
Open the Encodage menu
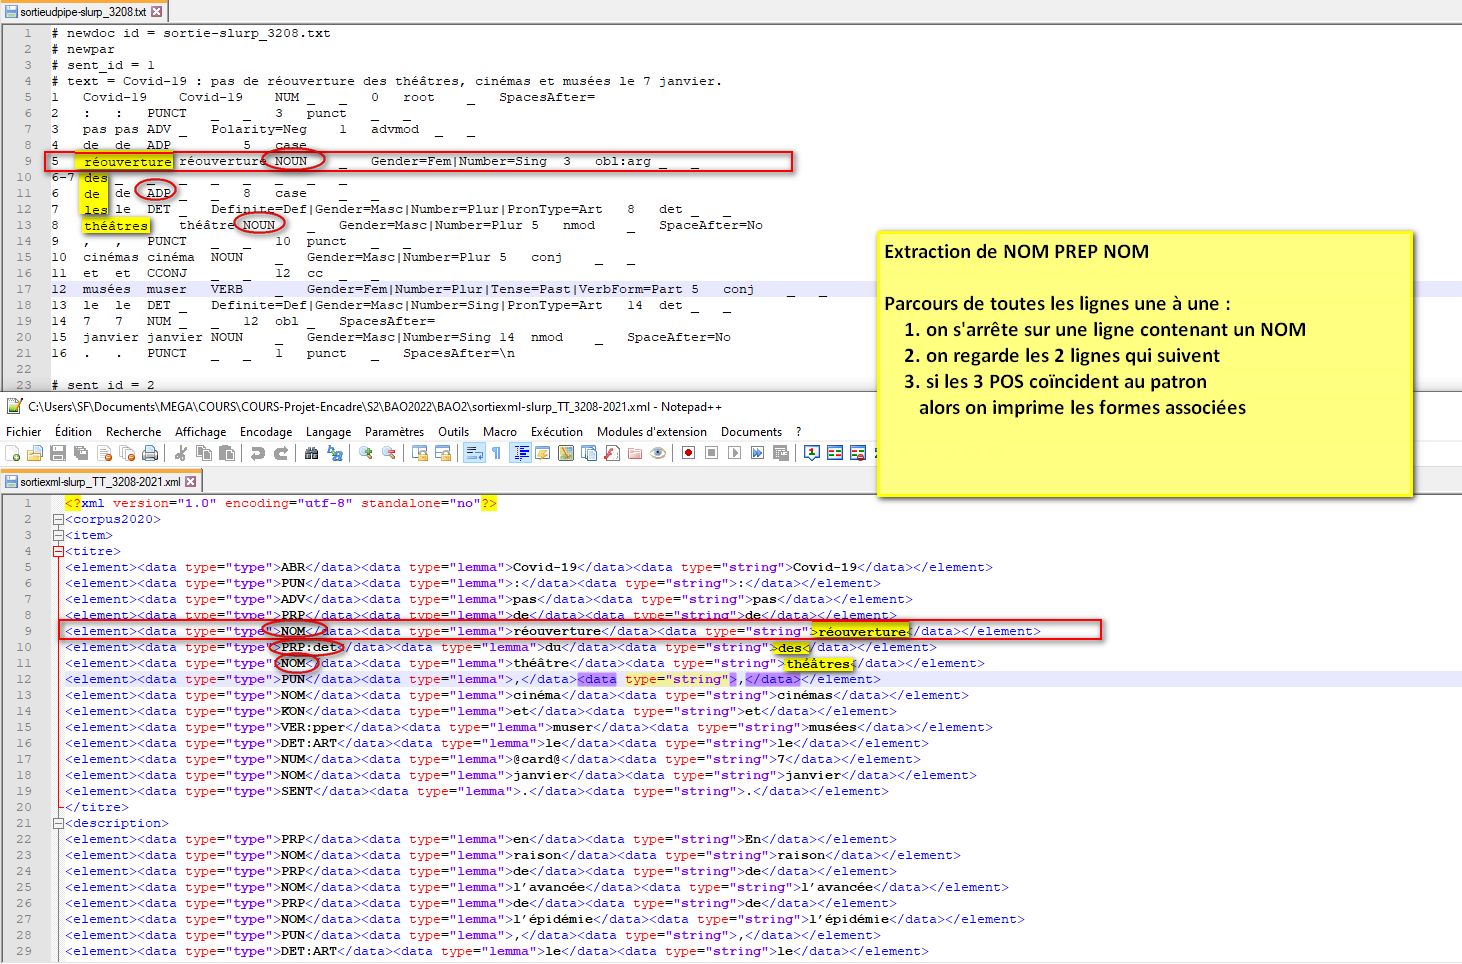point(266,432)
